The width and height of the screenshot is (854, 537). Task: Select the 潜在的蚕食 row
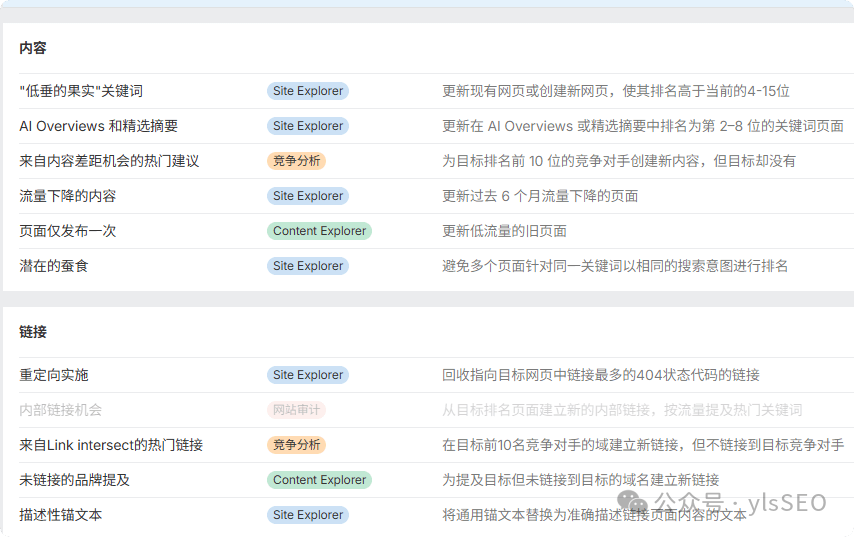click(436, 266)
